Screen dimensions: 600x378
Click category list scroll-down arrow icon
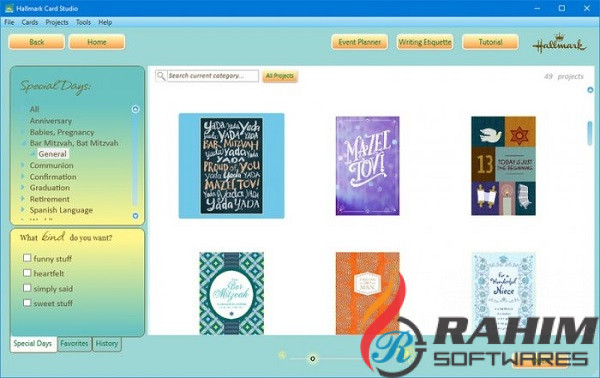135,216
